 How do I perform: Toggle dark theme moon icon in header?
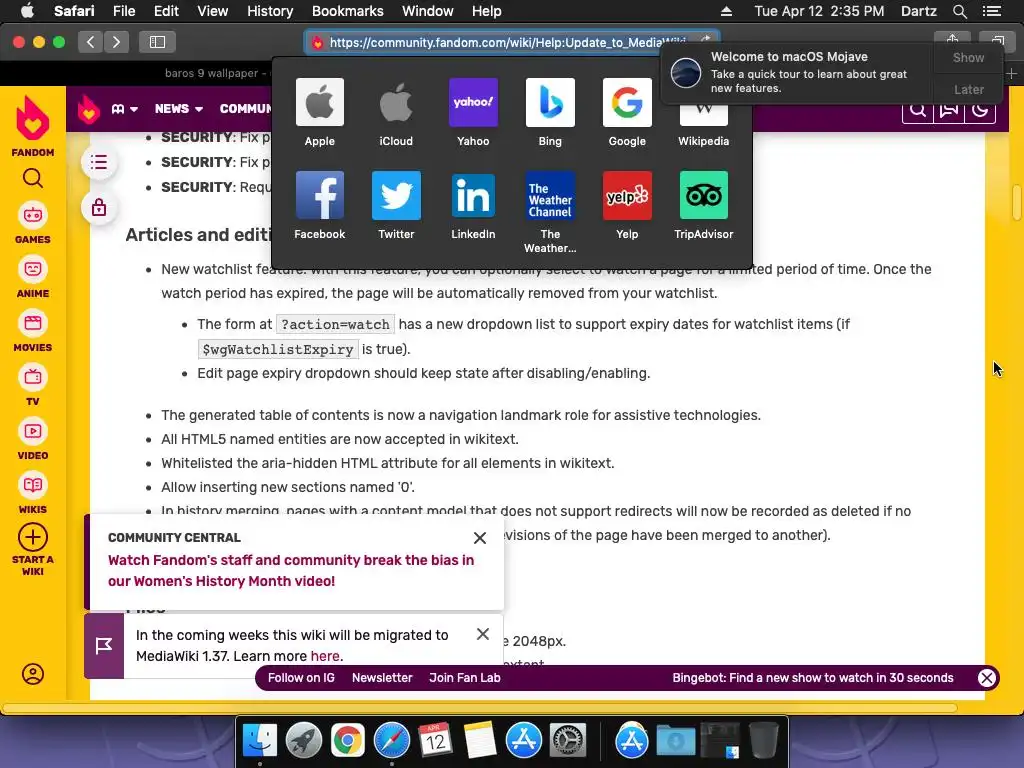[x=980, y=110]
